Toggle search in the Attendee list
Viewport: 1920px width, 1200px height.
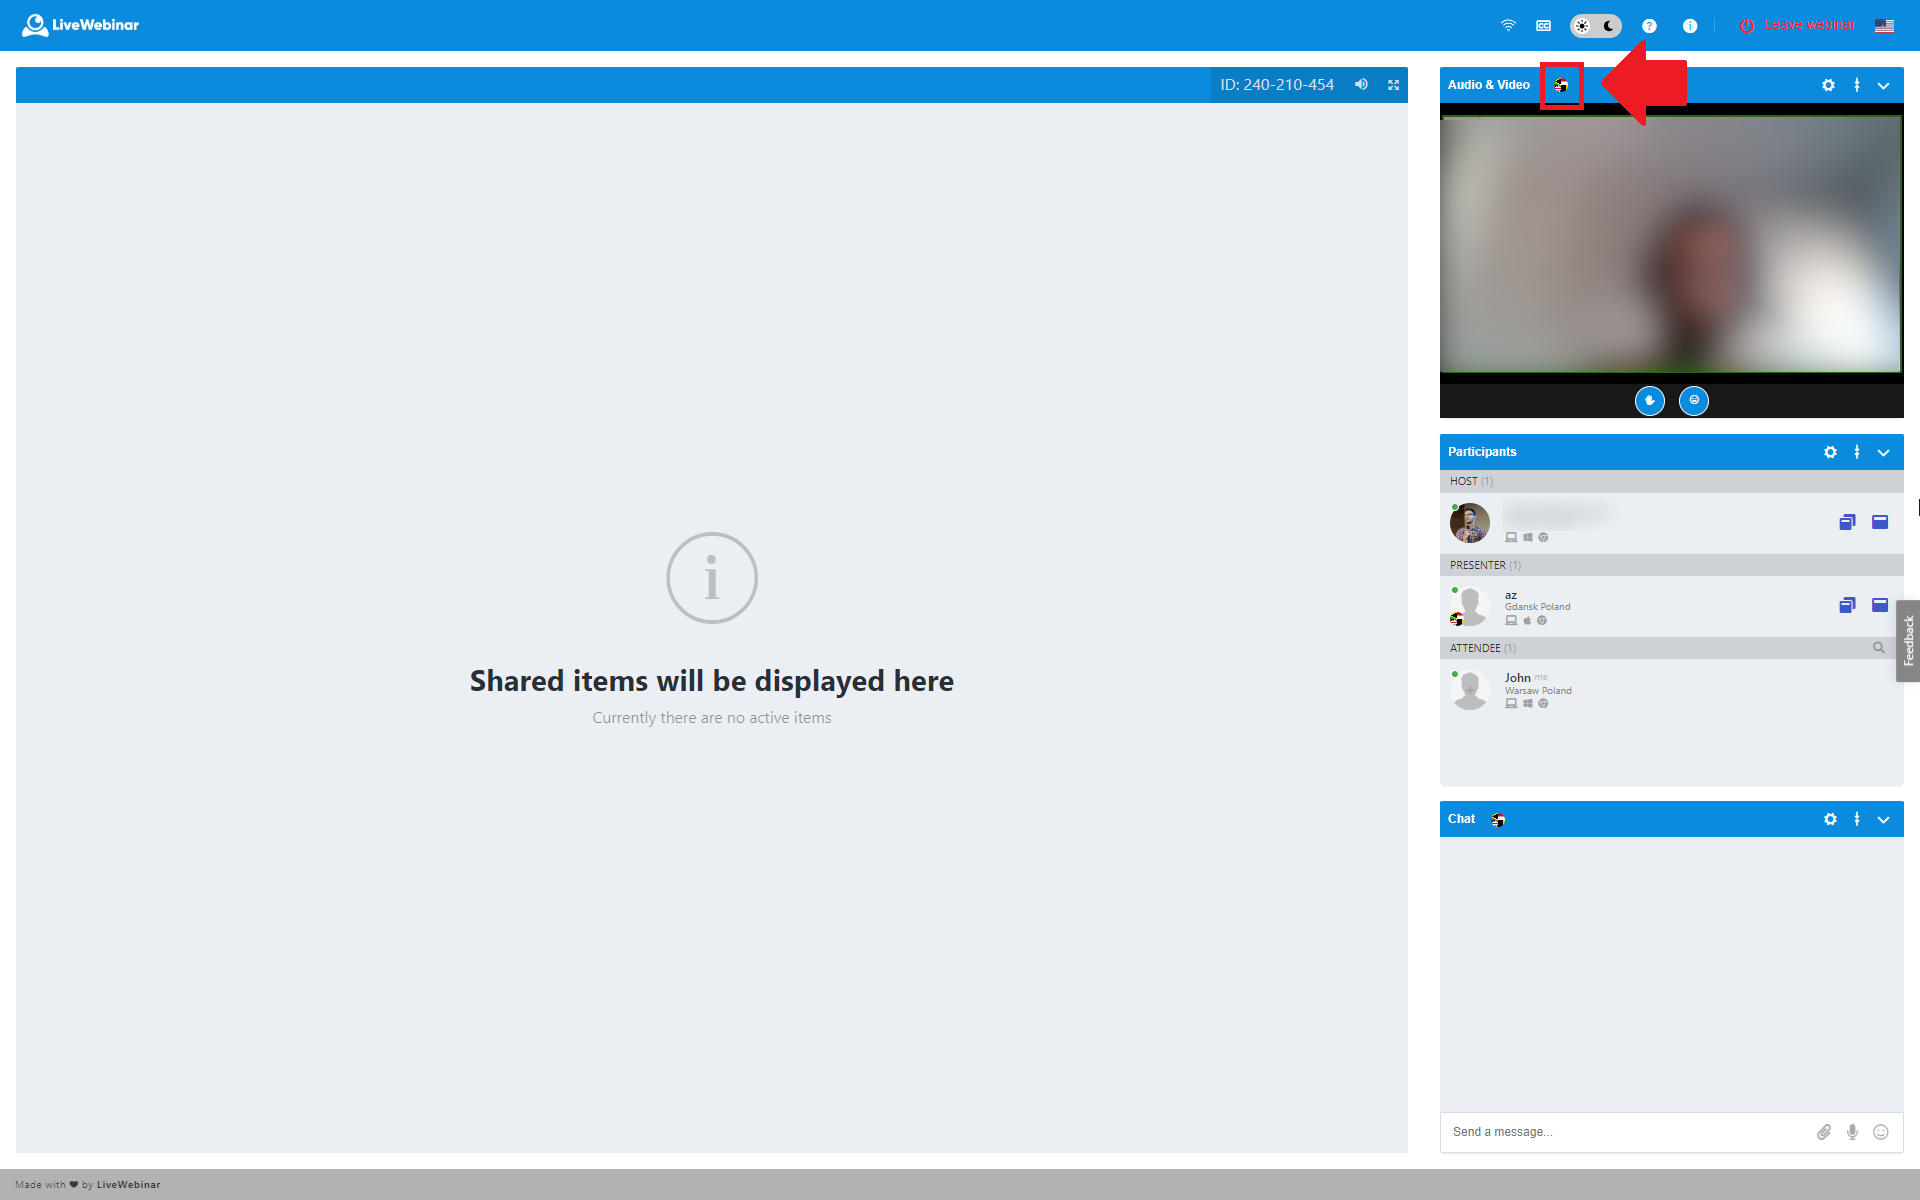[1879, 648]
